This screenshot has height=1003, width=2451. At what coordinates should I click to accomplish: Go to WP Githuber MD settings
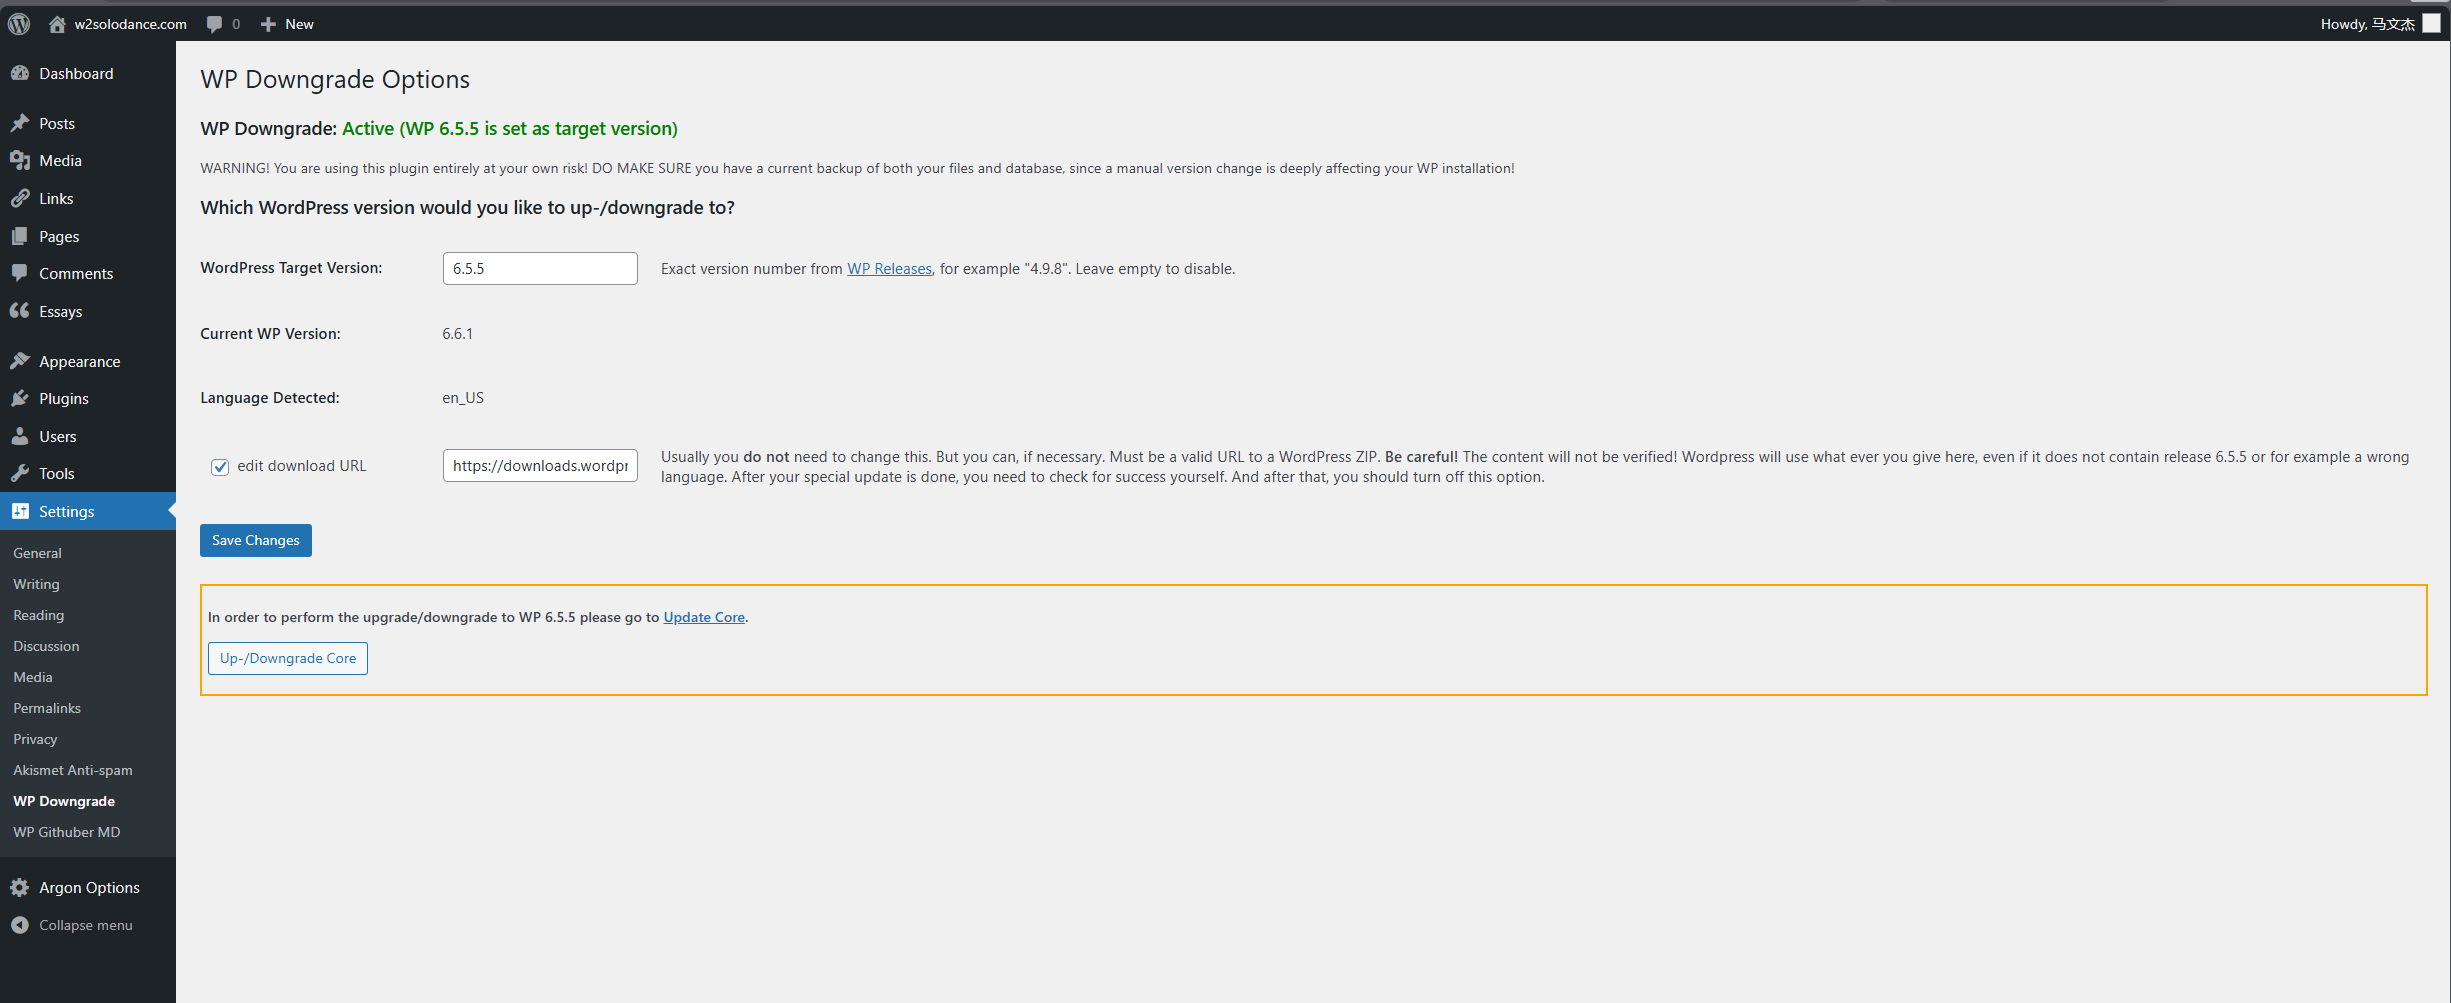tap(66, 832)
